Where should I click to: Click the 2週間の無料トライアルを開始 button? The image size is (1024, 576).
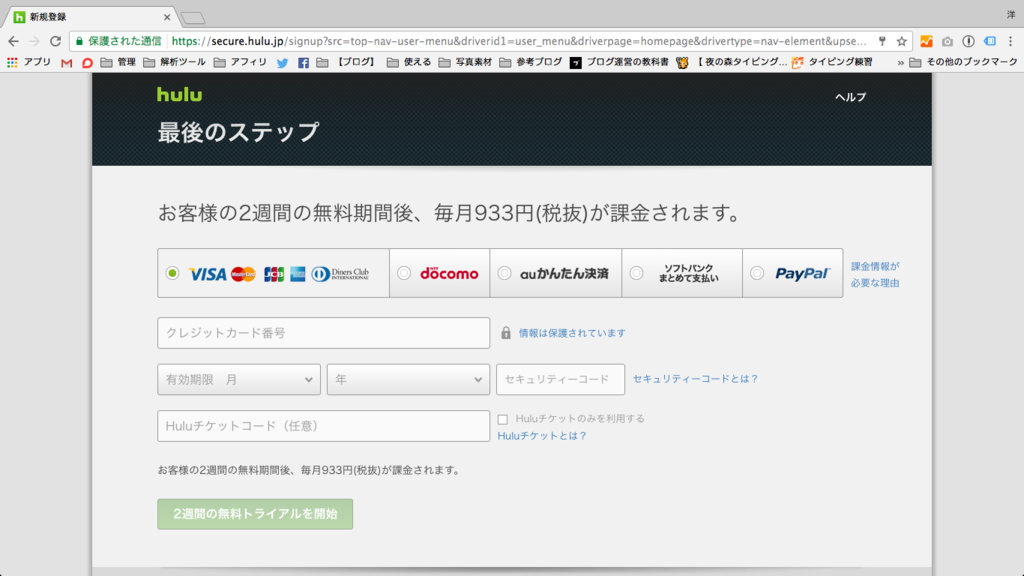click(255, 514)
